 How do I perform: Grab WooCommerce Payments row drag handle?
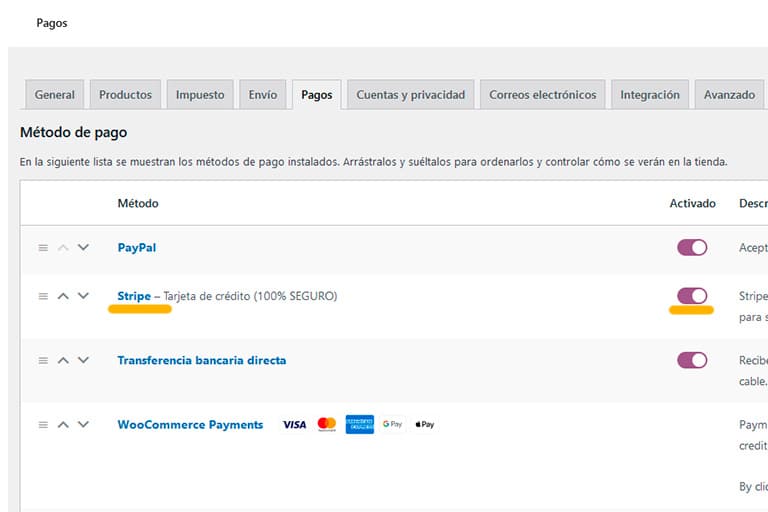point(43,425)
